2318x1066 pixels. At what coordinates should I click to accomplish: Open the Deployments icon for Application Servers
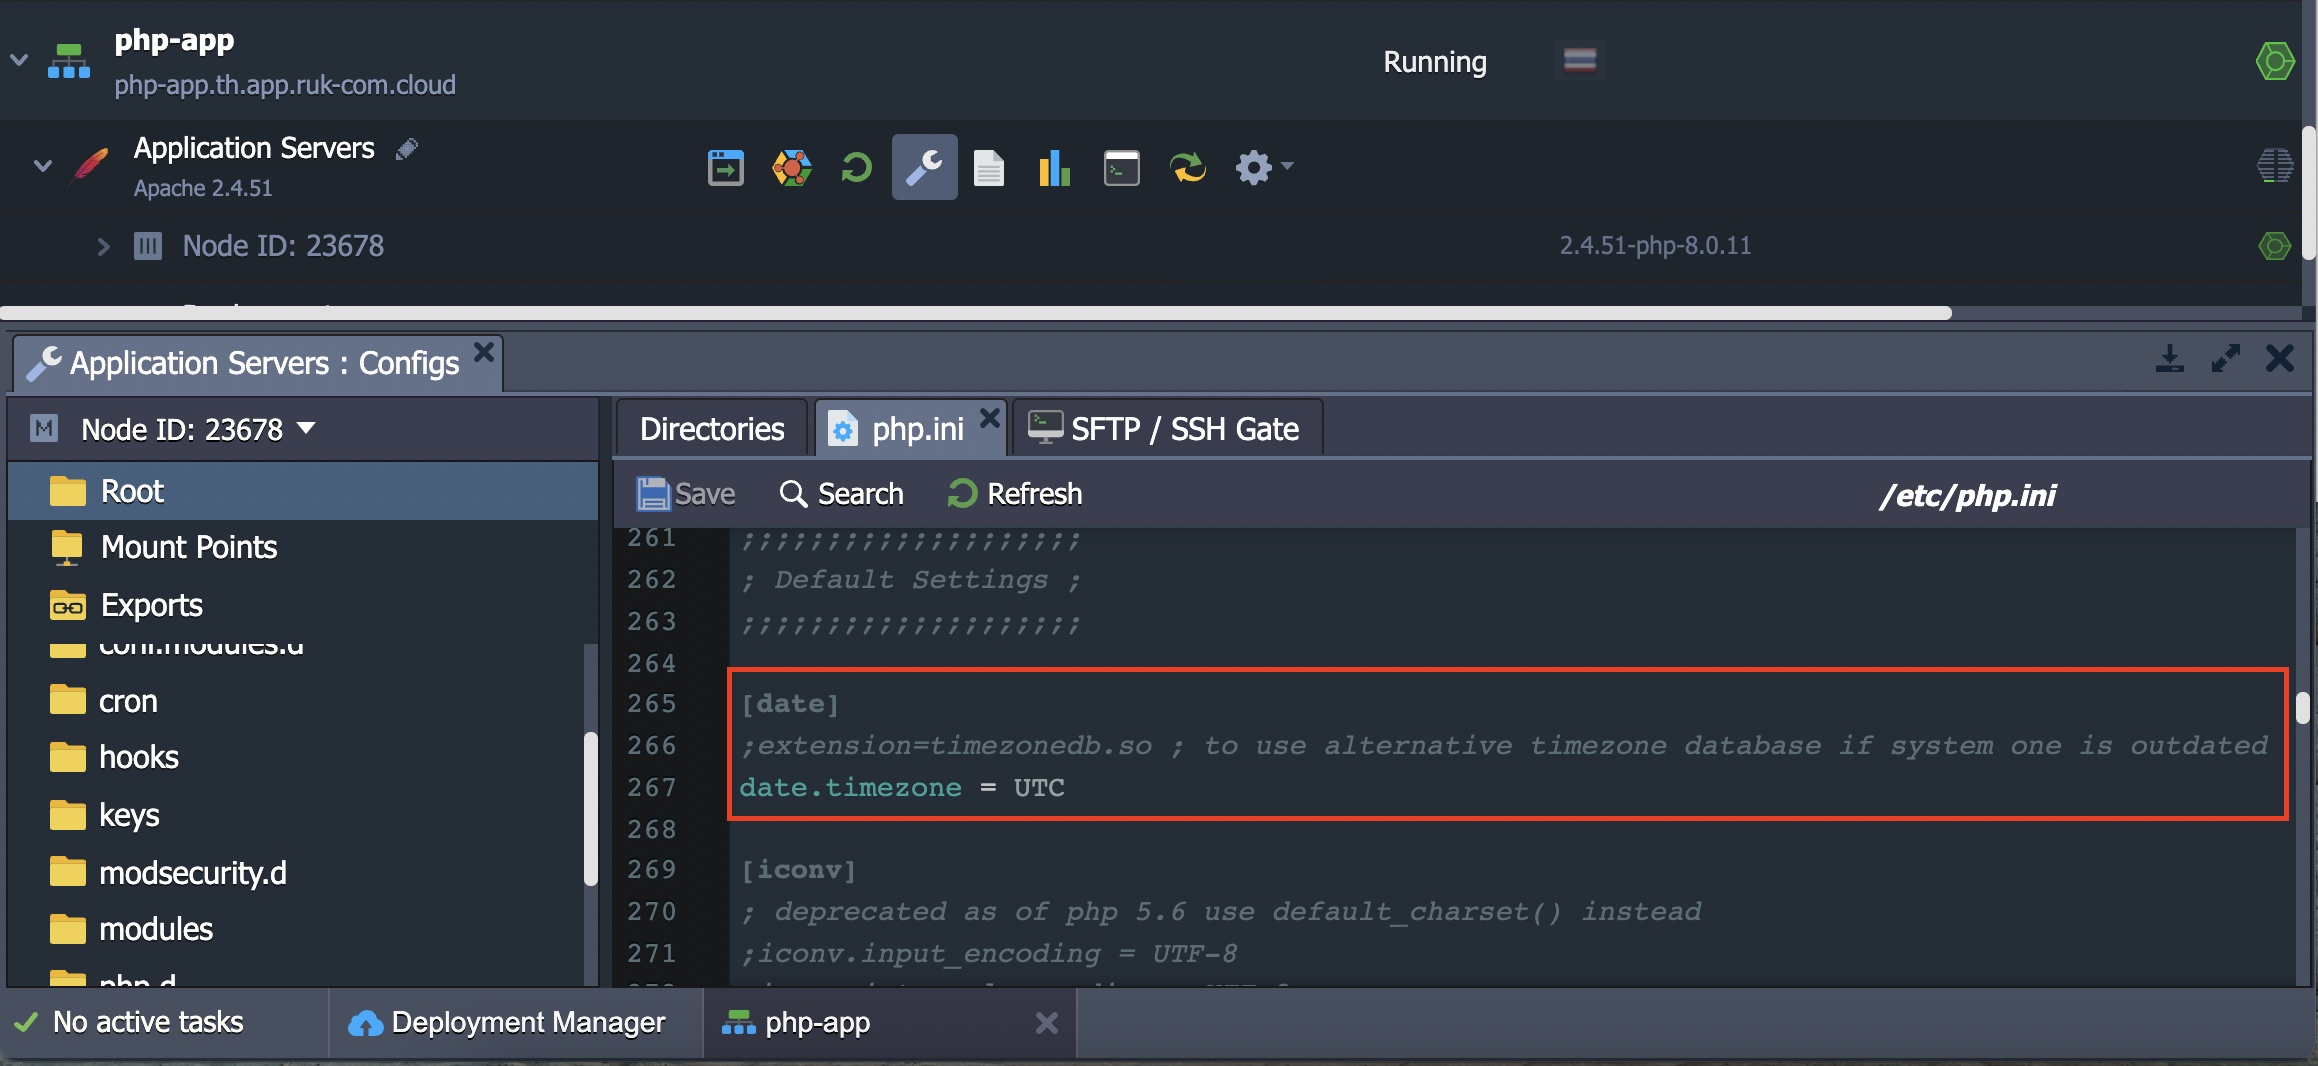tap(726, 167)
